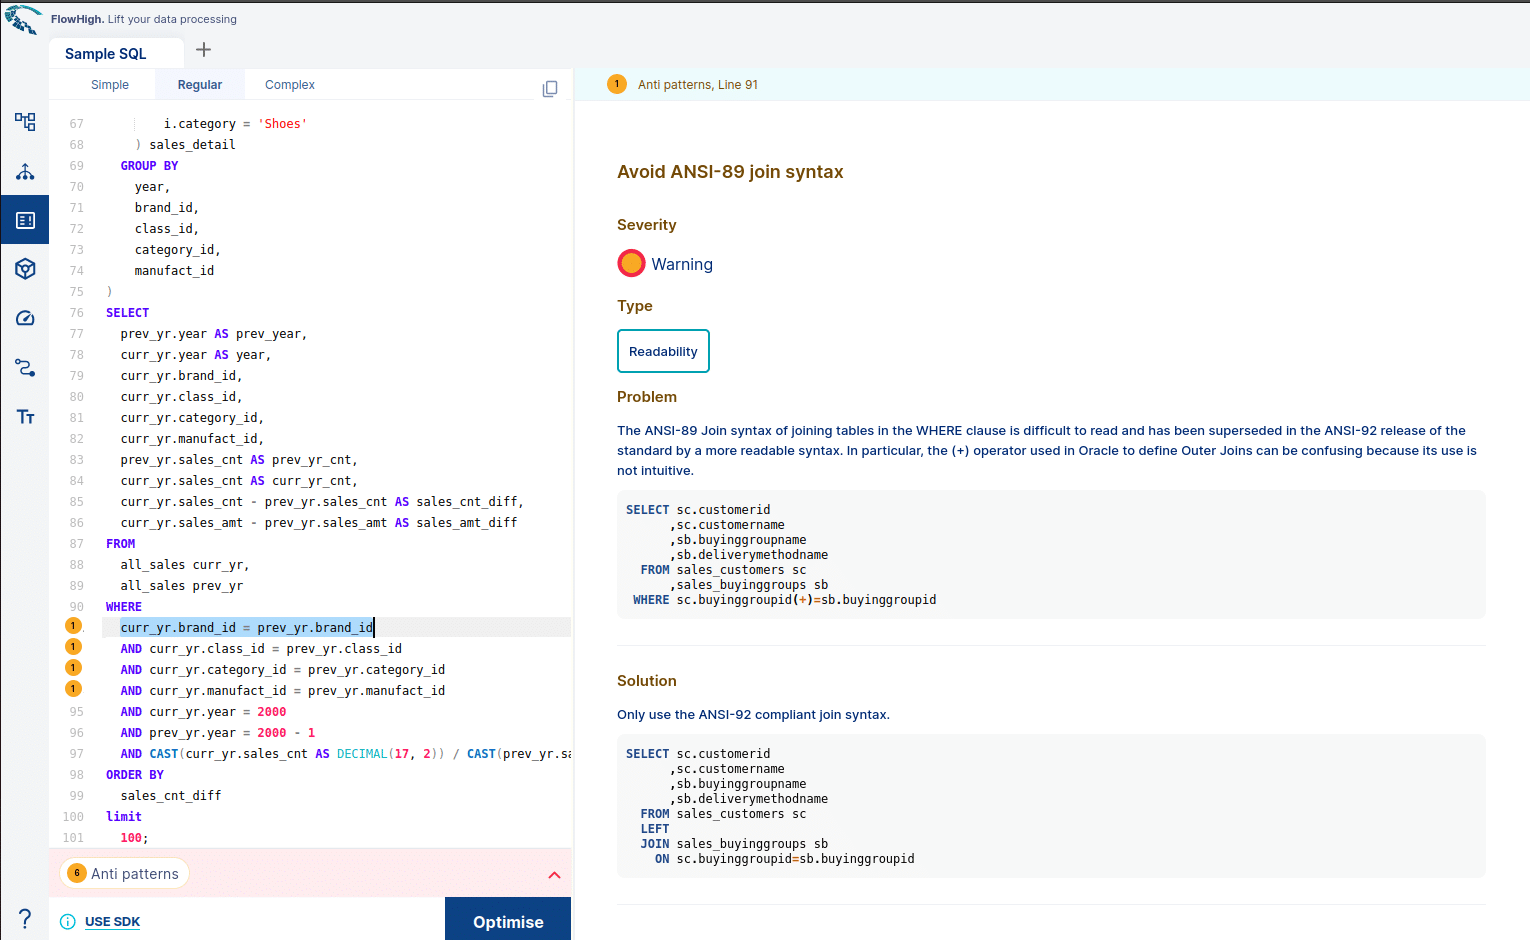
Task: Switch to the Simple sample tab
Action: (110, 85)
